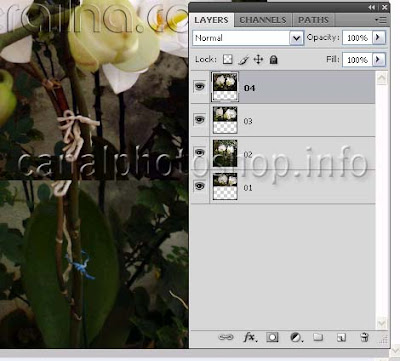Viewport: 400px width, 361px height.
Task: Click the Opacity 100% value field
Action: pyautogui.click(x=357, y=38)
